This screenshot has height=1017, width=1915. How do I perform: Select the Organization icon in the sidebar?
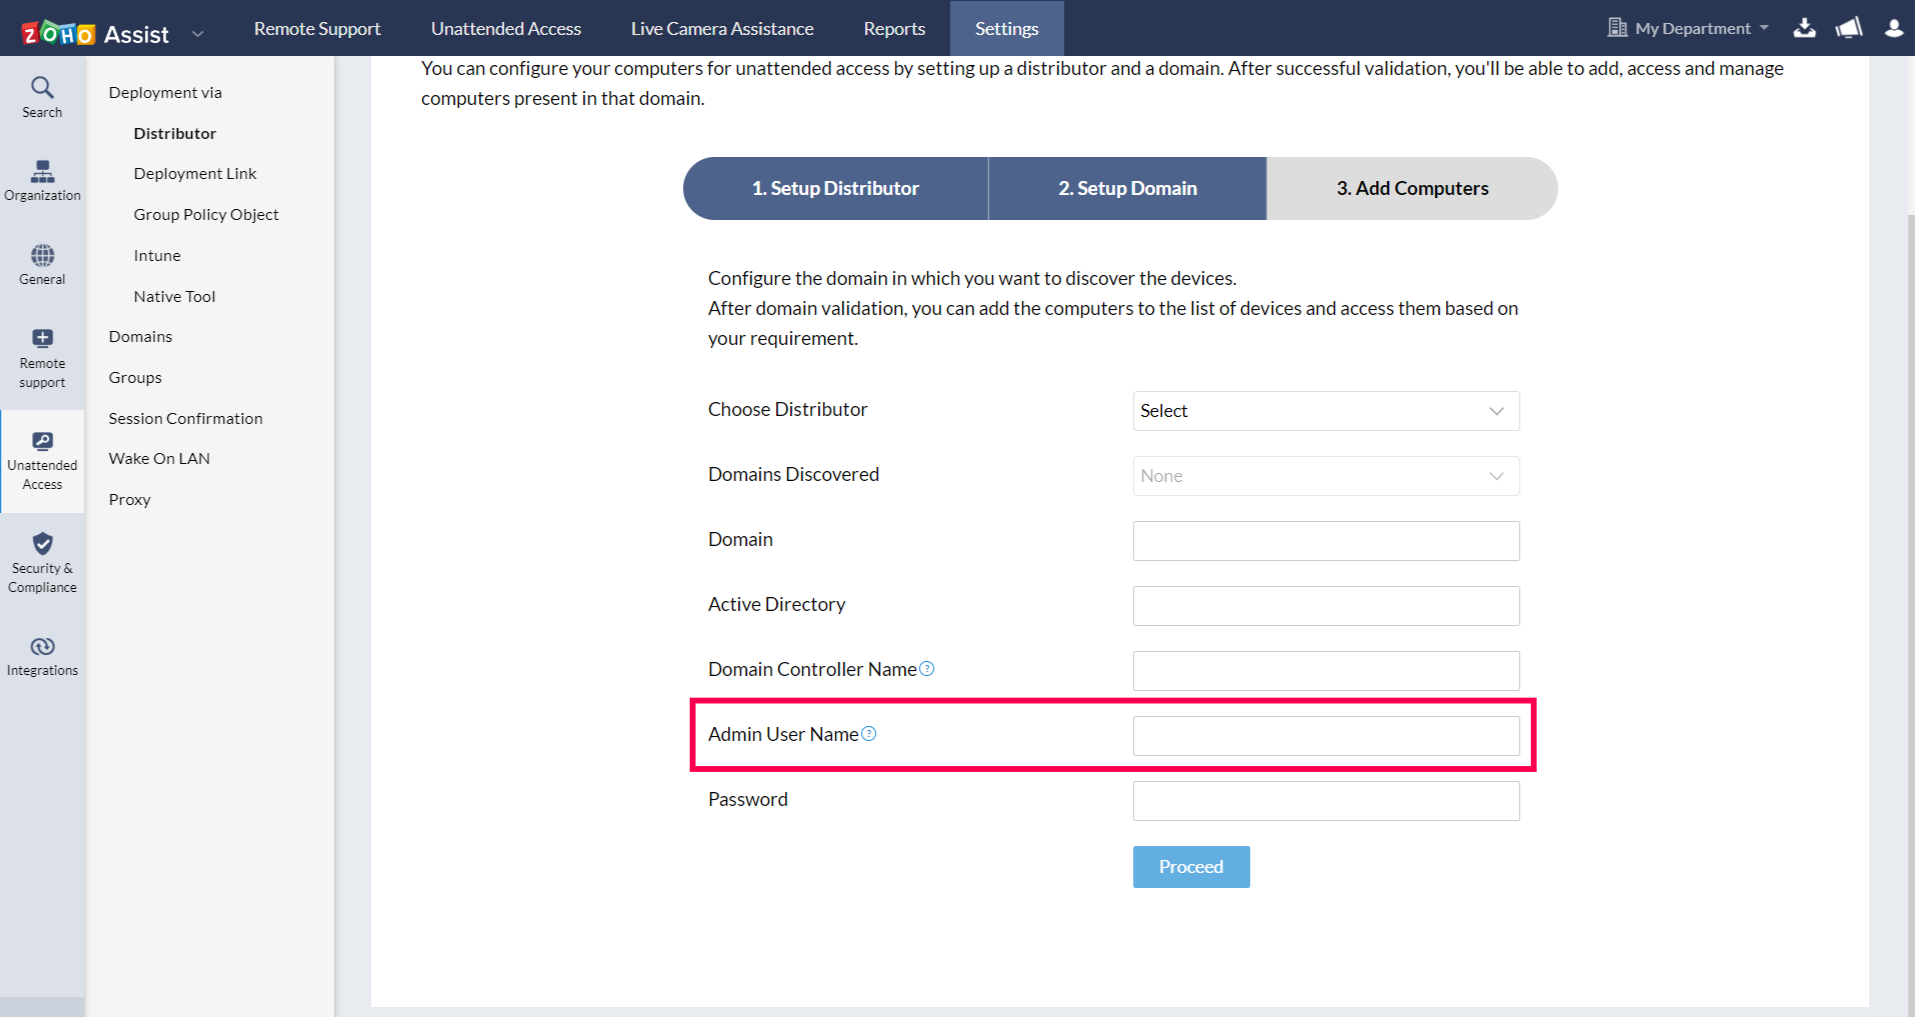(x=42, y=180)
